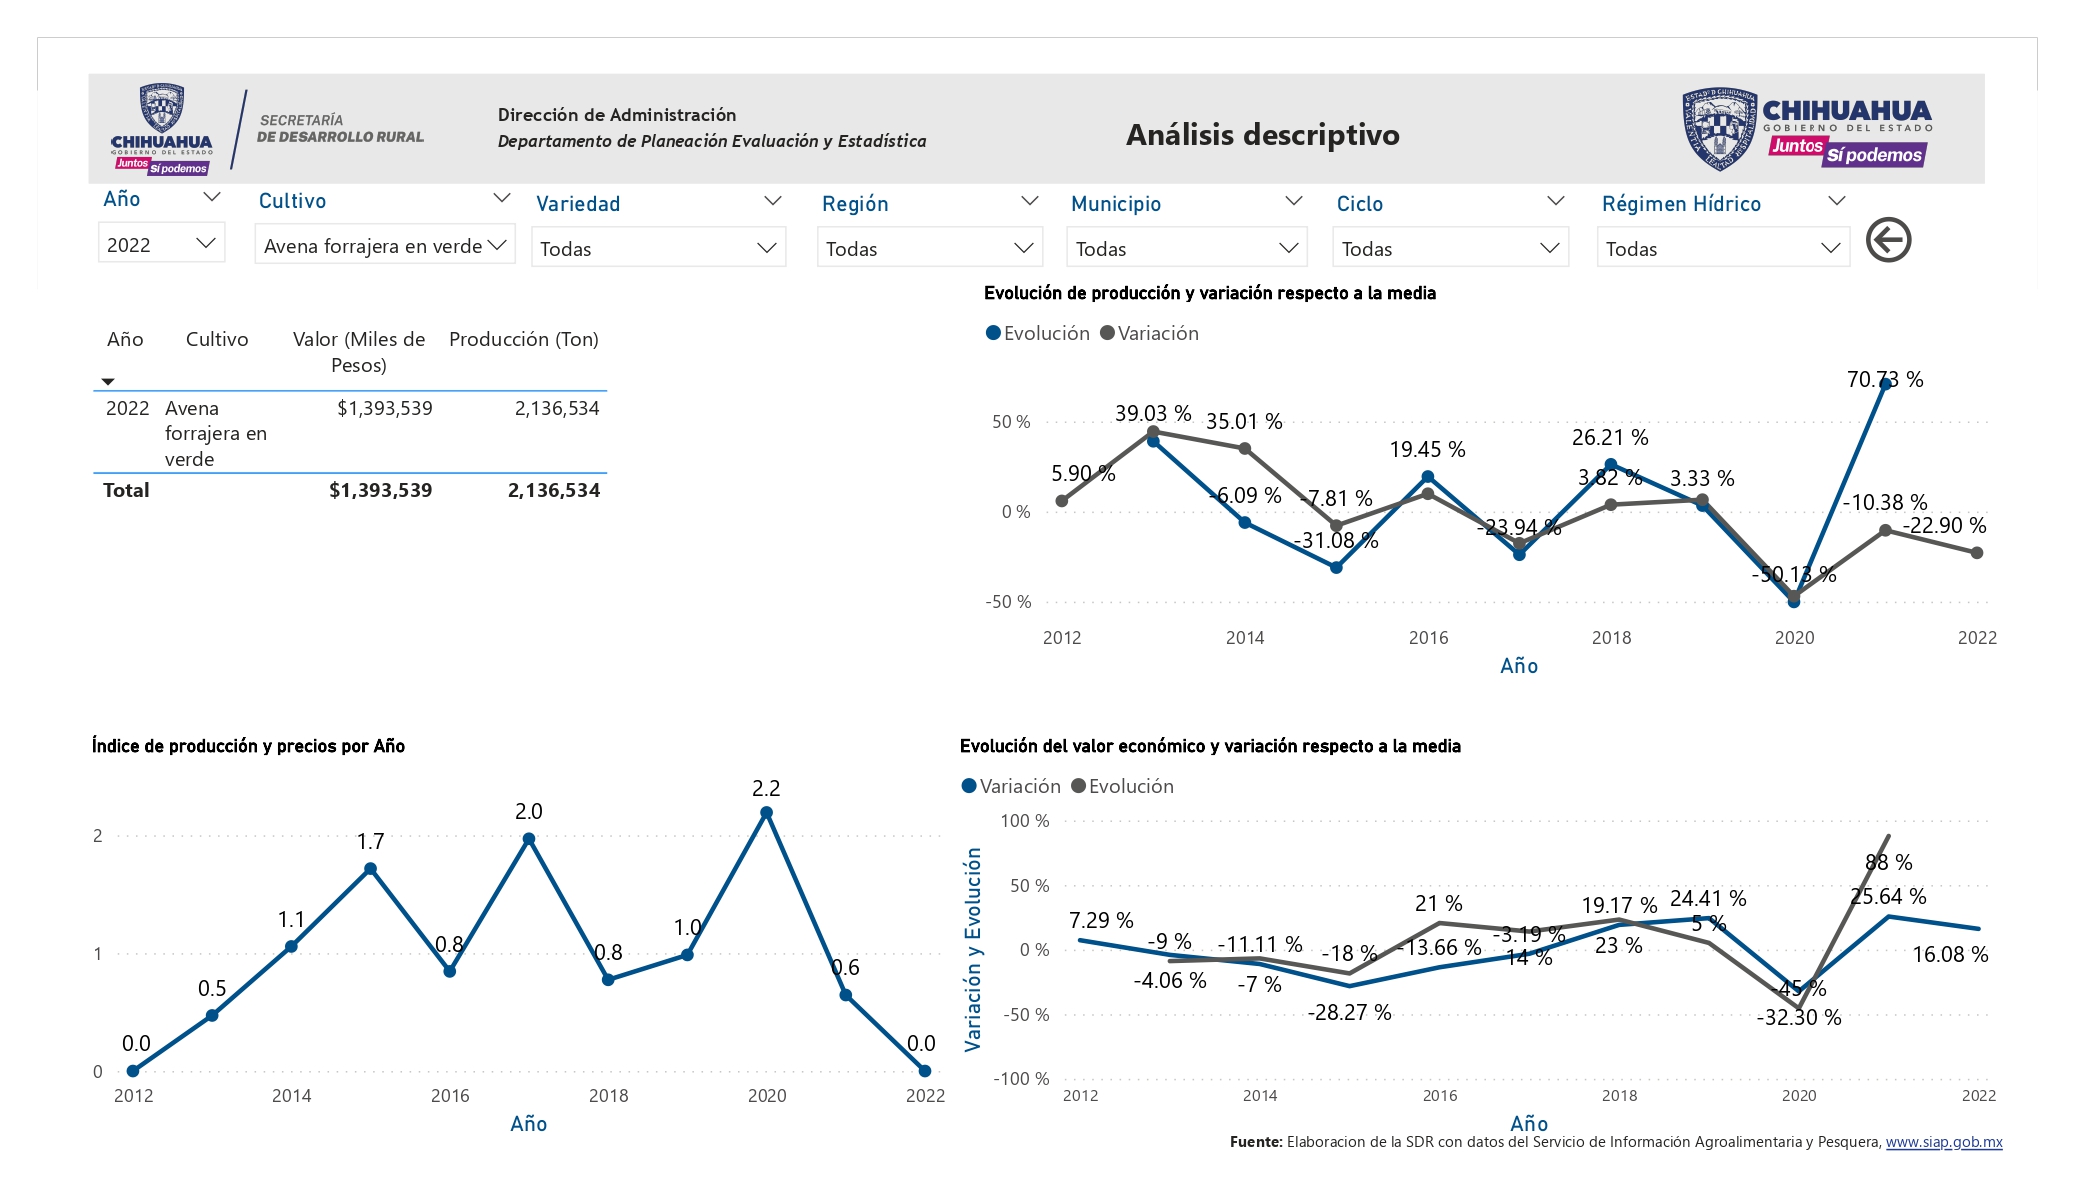
Task: Click the -10.38 % data label
Action: click(x=1885, y=502)
